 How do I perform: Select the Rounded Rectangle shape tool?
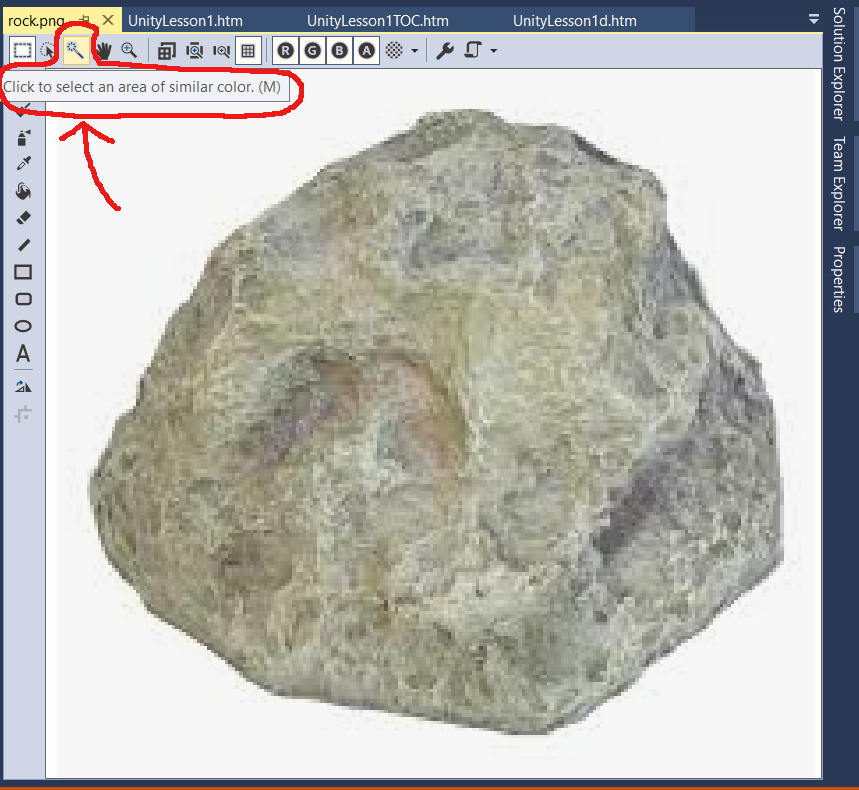tap(23, 299)
